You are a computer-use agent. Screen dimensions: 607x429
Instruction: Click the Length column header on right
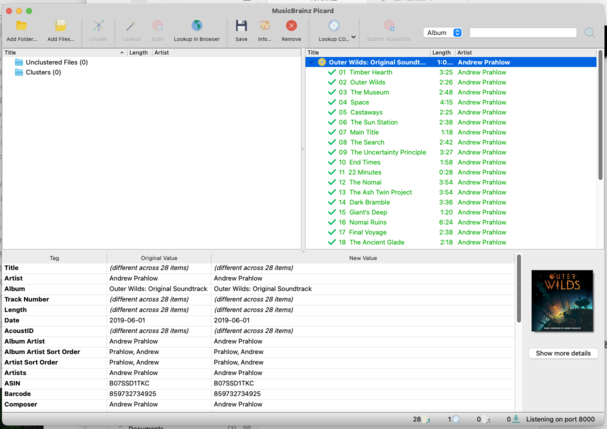click(441, 52)
